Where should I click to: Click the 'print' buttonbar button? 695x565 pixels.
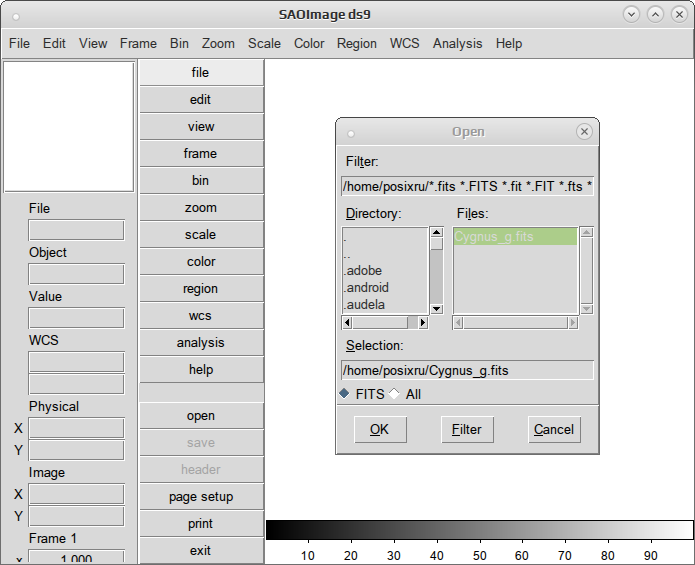[x=202, y=524]
